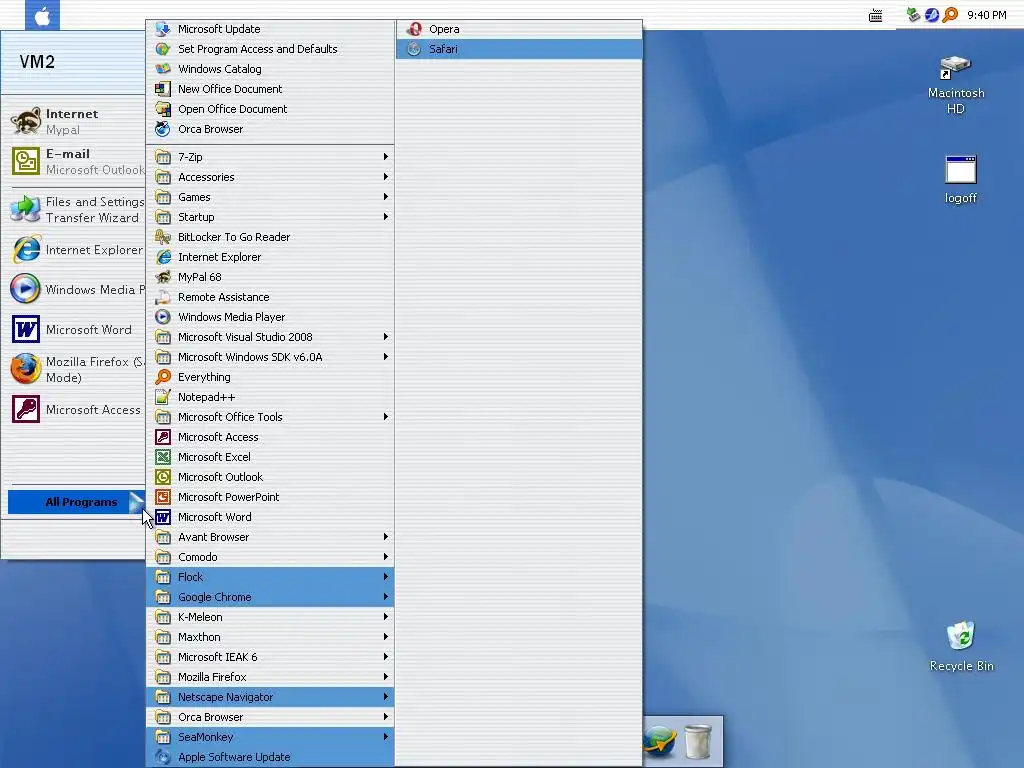Click the Notepad++ icon
This screenshot has width=1024, height=768.
163,397
